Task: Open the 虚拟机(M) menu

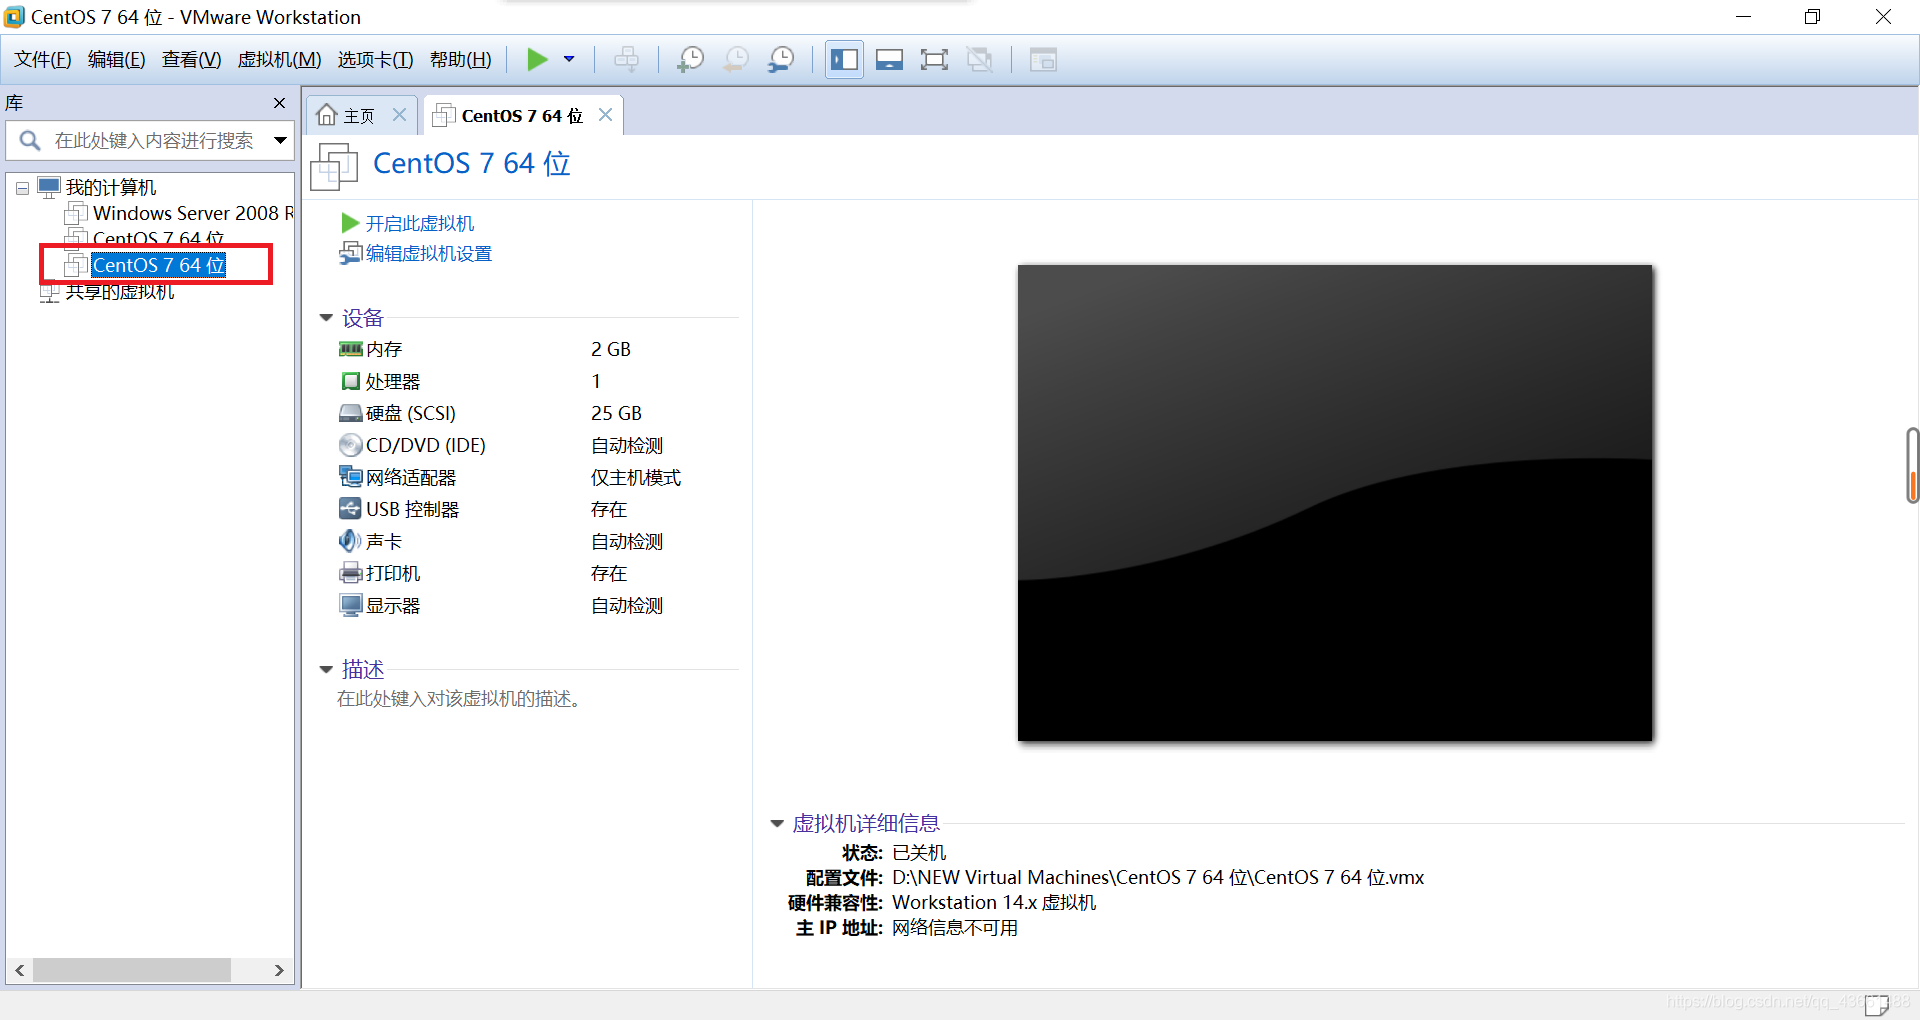Action: point(279,60)
